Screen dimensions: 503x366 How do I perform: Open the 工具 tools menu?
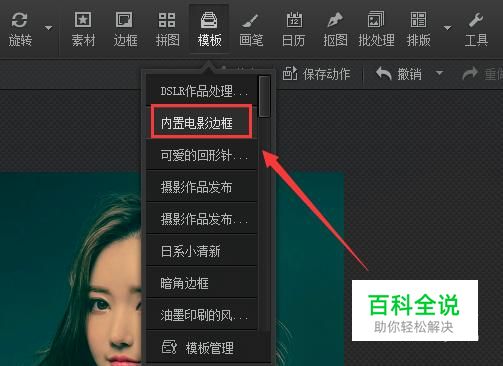coord(476,29)
